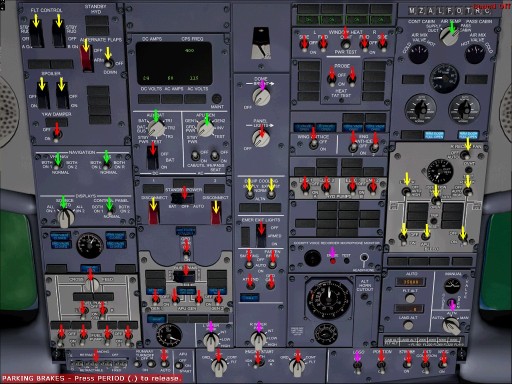Image resolution: width=512 pixels, height=384 pixels.
Task: Click the erase button on the voice recorder
Action: 332,260
